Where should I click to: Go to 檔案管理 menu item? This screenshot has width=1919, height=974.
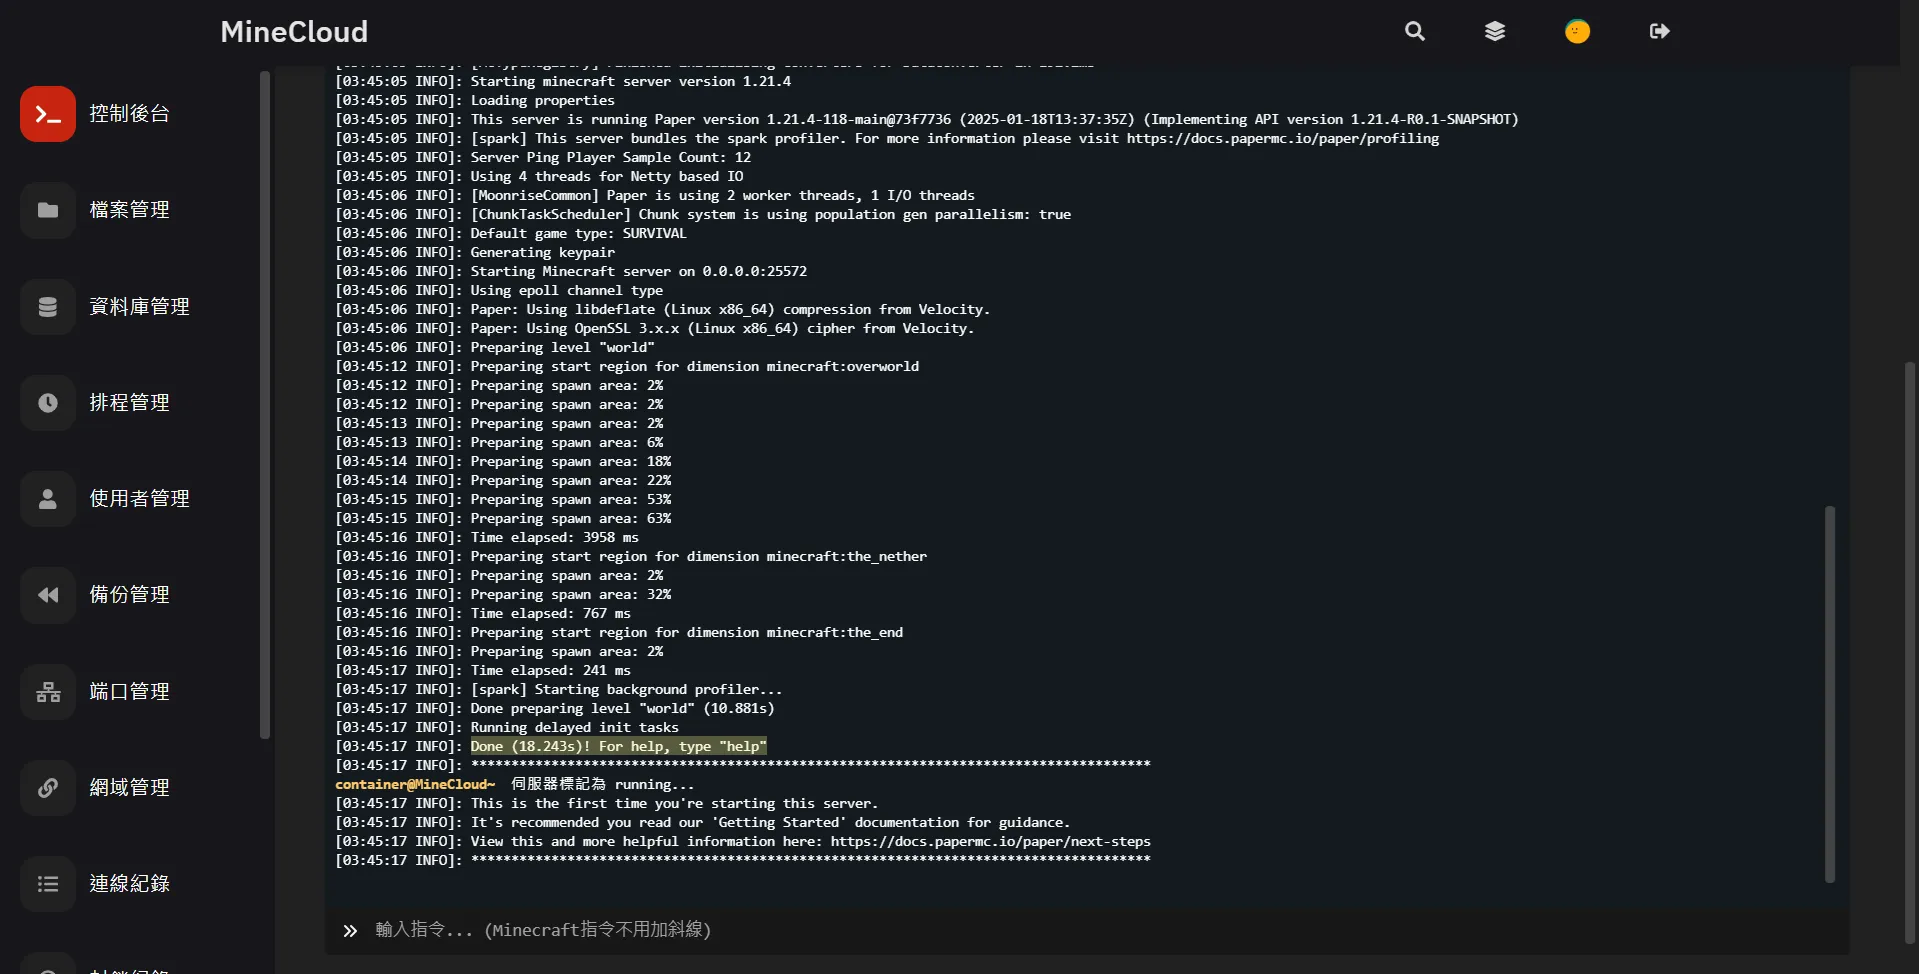click(129, 210)
